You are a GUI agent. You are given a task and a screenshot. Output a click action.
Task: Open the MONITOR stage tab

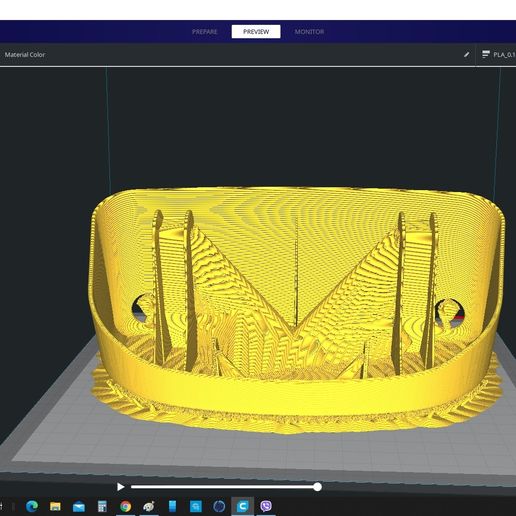tap(309, 32)
